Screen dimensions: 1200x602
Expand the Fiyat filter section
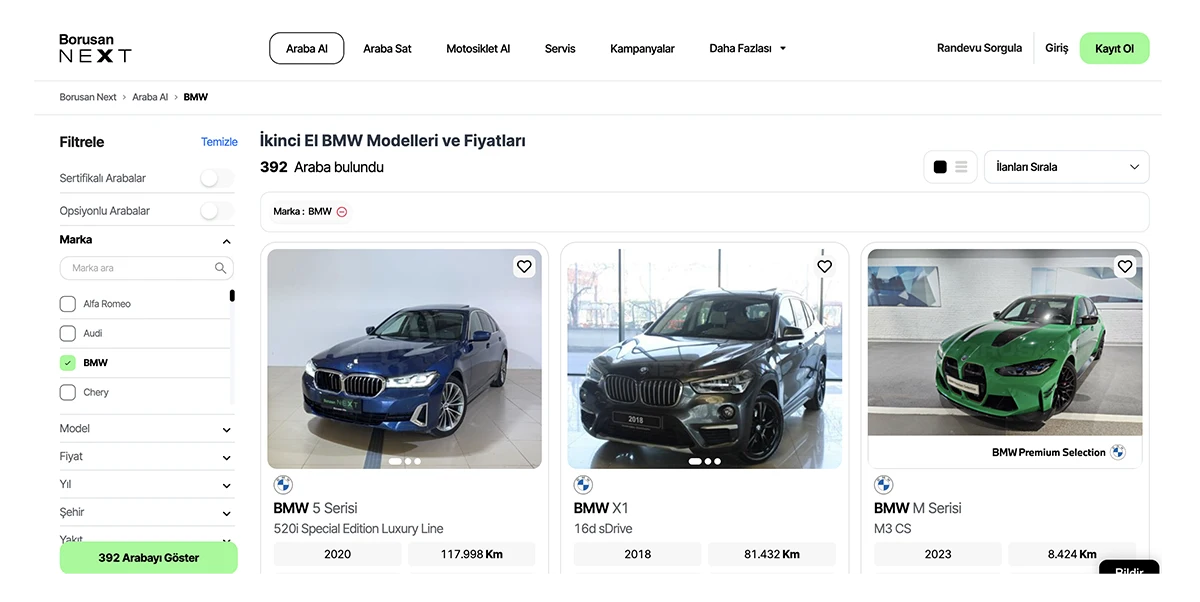point(146,457)
